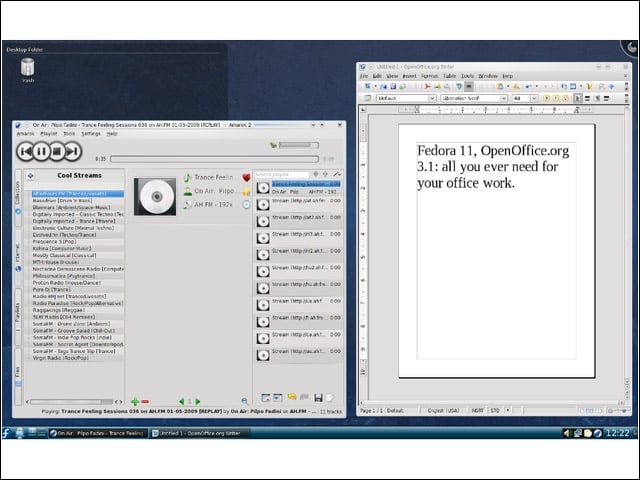640x480 pixels.
Task: Click the undo icon in Writer toolbar
Action: point(529,86)
